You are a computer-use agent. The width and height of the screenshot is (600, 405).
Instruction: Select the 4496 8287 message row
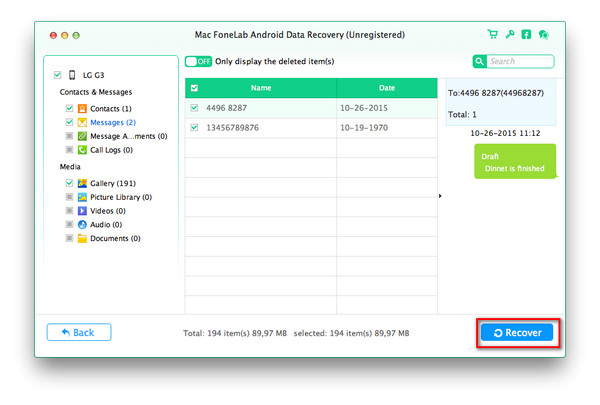(x=311, y=108)
